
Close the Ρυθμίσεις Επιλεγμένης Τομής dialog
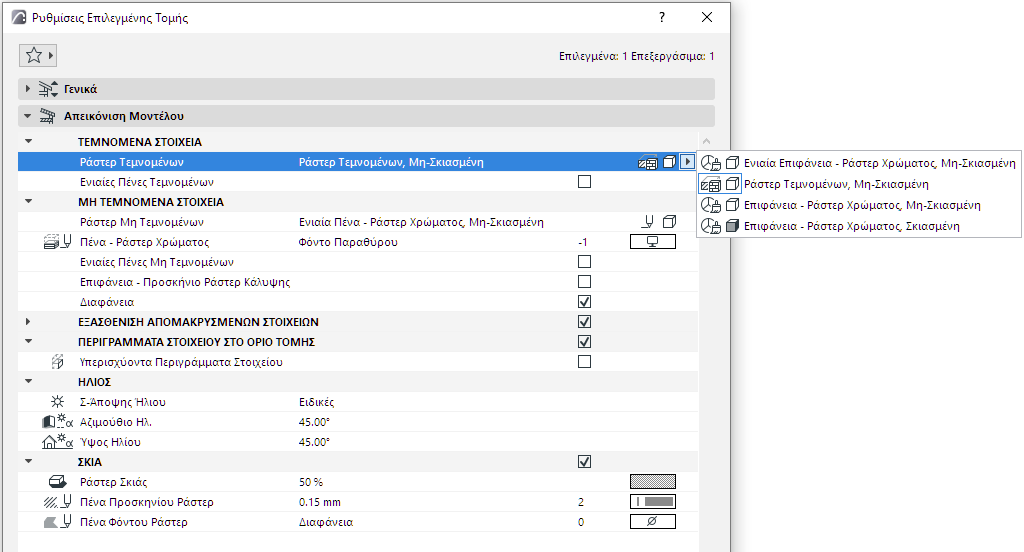[x=707, y=18]
